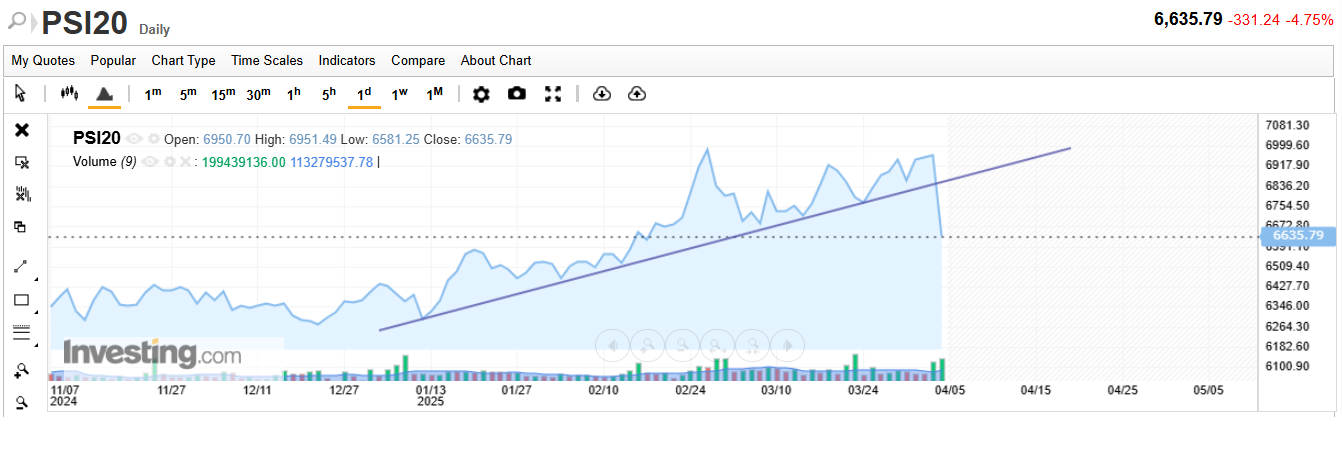Click the search magnifier beside PSI20
Screen dimensions: 1342x472
pos(18,20)
